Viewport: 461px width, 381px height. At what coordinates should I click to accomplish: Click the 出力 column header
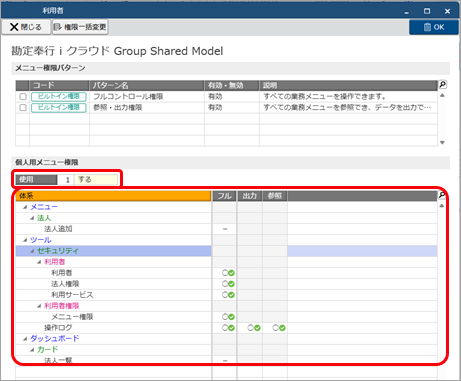coord(250,196)
